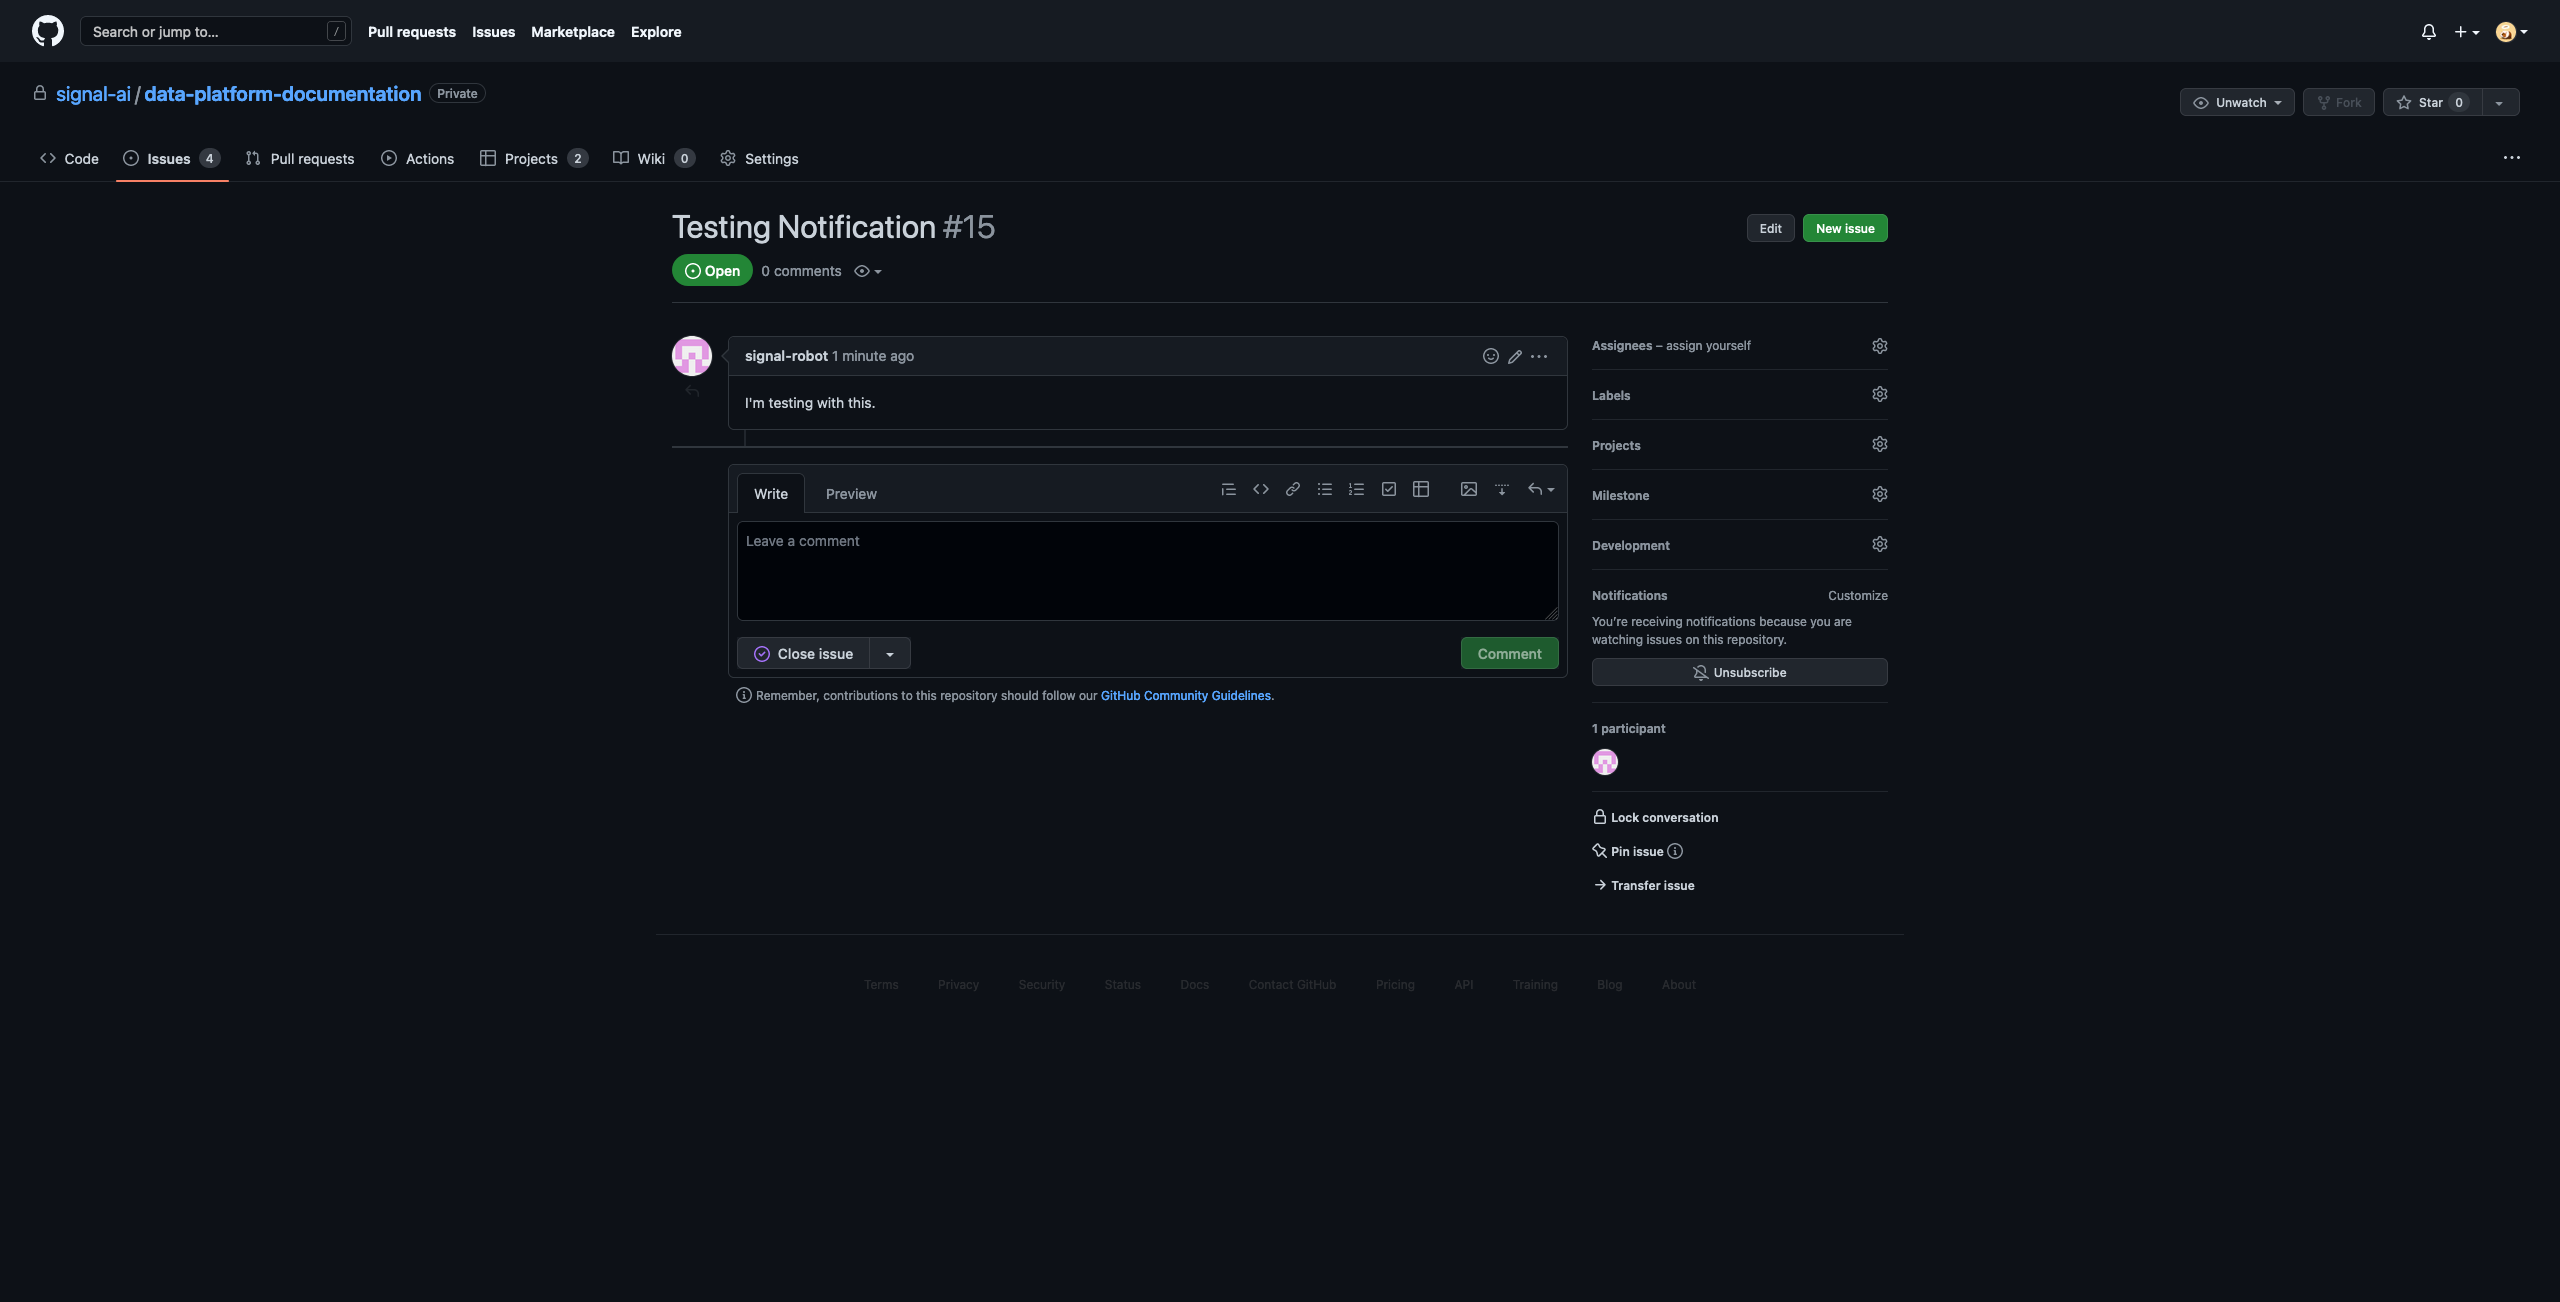Screen dimensions: 2560x1302
Task: Click Transfer issue
Action: 1643,885
